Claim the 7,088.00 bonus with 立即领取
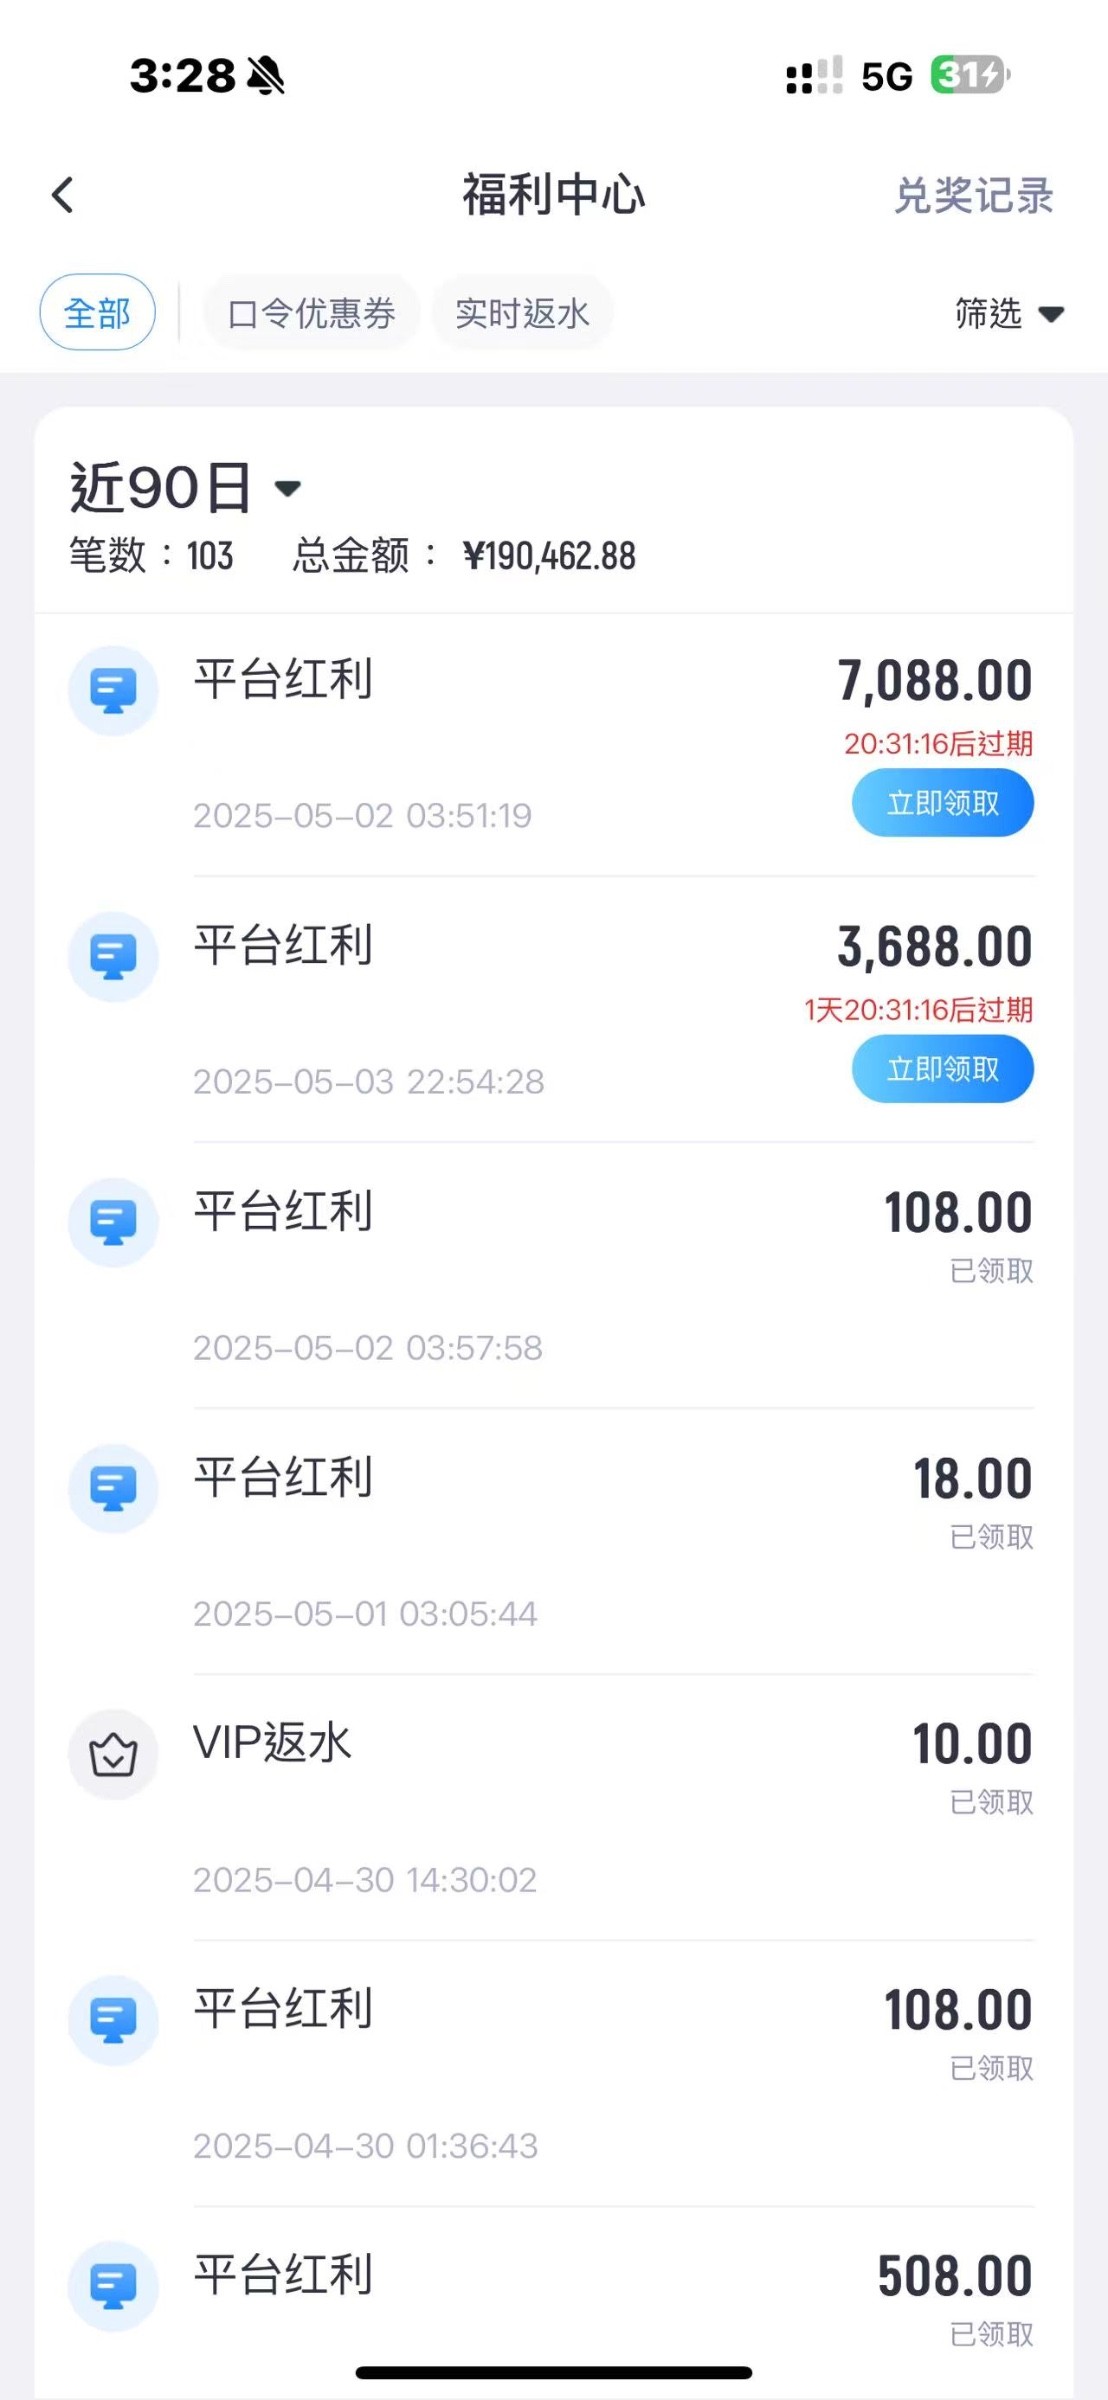The width and height of the screenshot is (1108, 2400). click(x=942, y=803)
